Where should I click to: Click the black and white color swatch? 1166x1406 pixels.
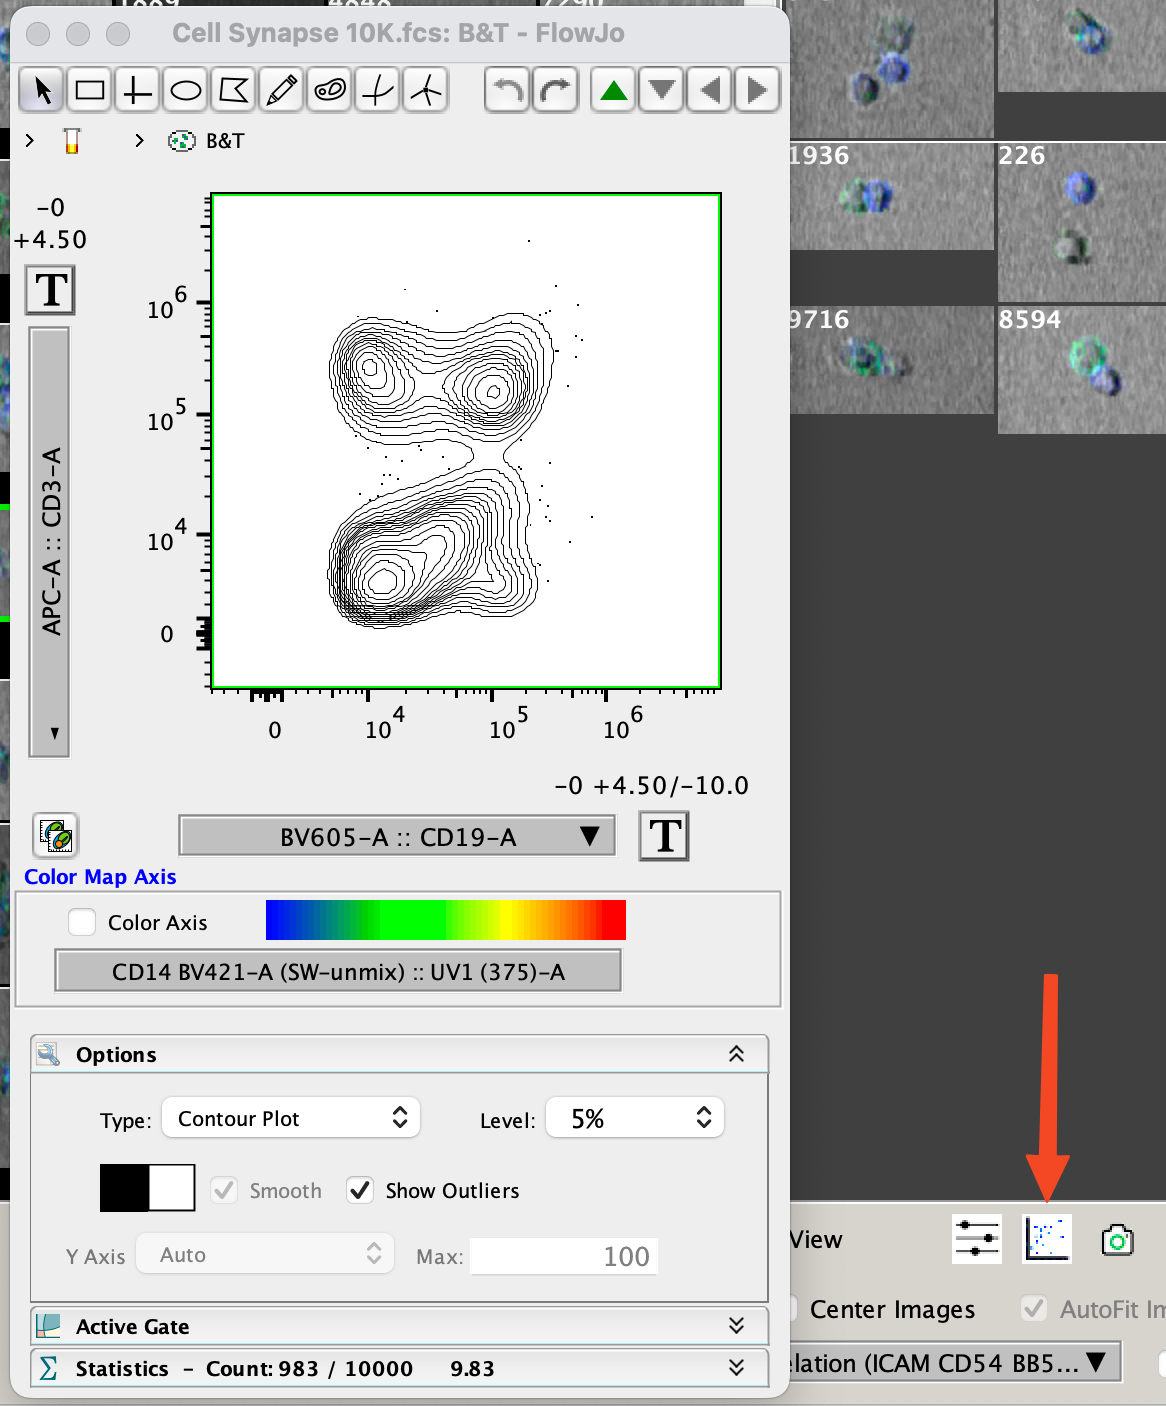coord(147,1188)
